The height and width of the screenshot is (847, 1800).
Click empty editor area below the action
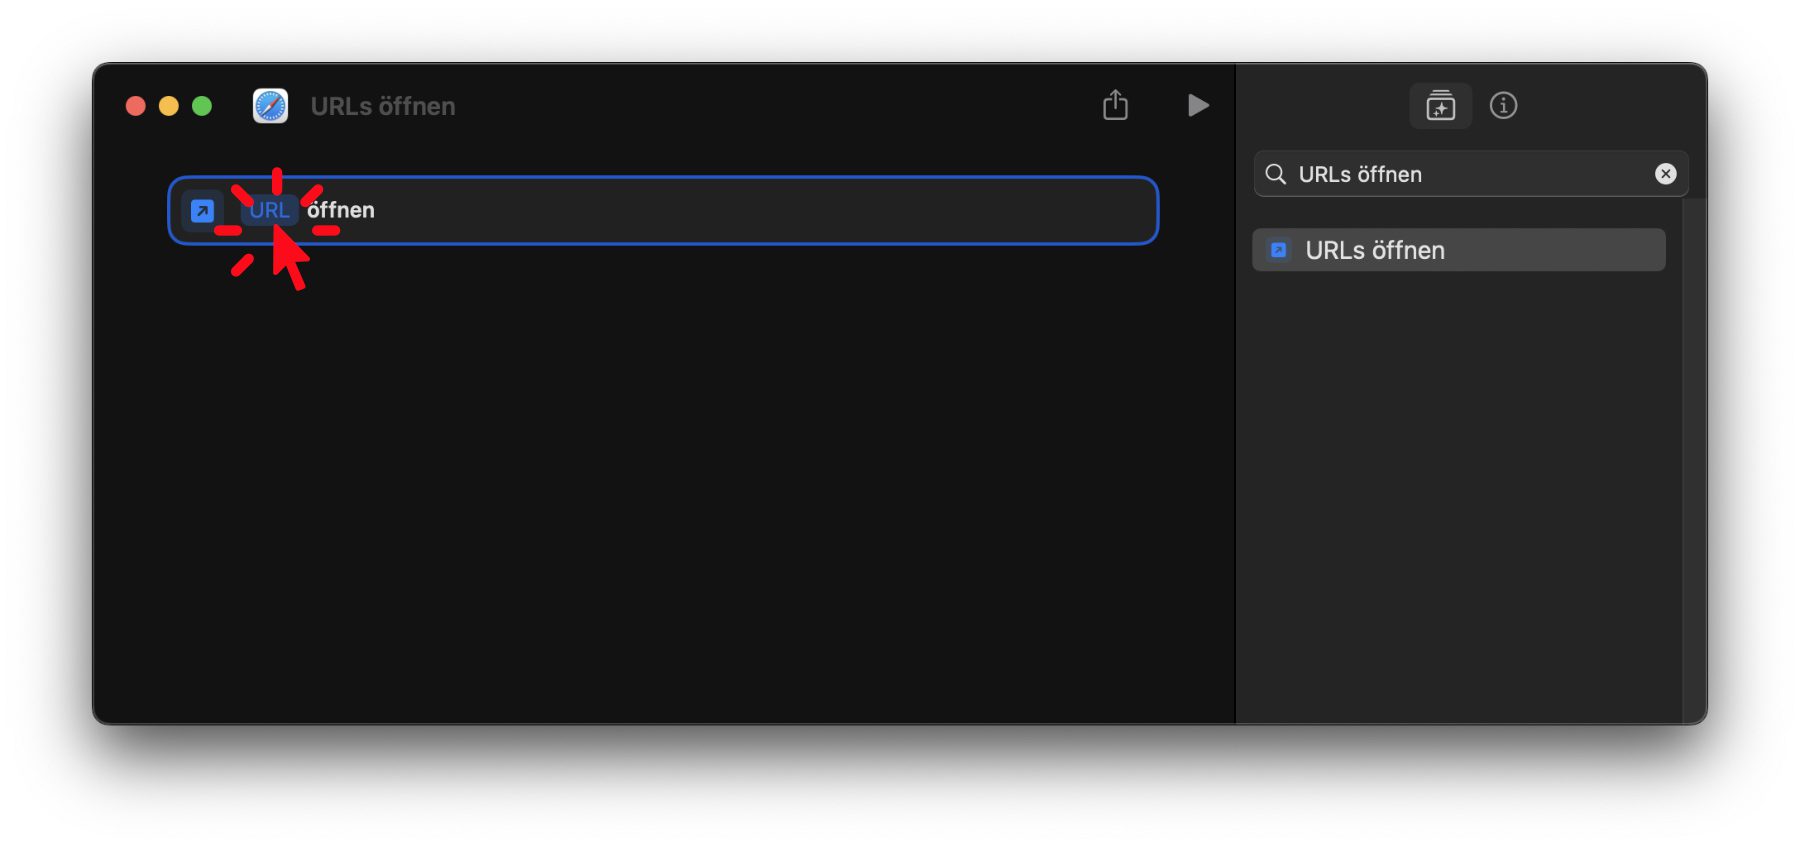pyautogui.click(x=663, y=480)
